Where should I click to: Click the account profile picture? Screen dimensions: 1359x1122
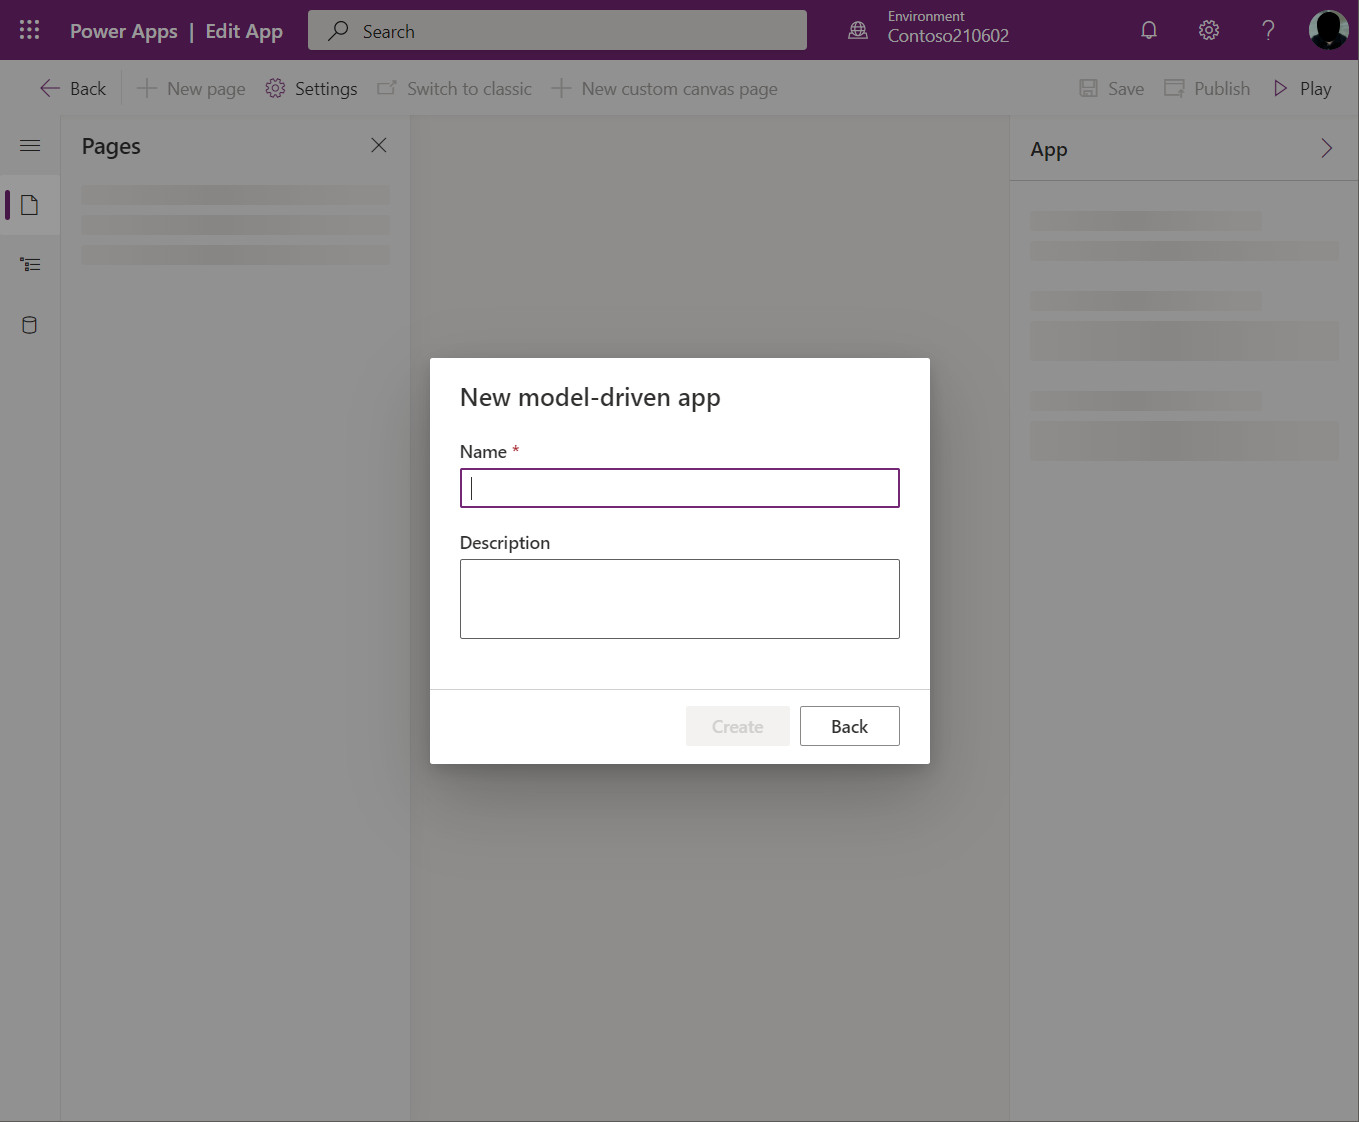pos(1328,30)
